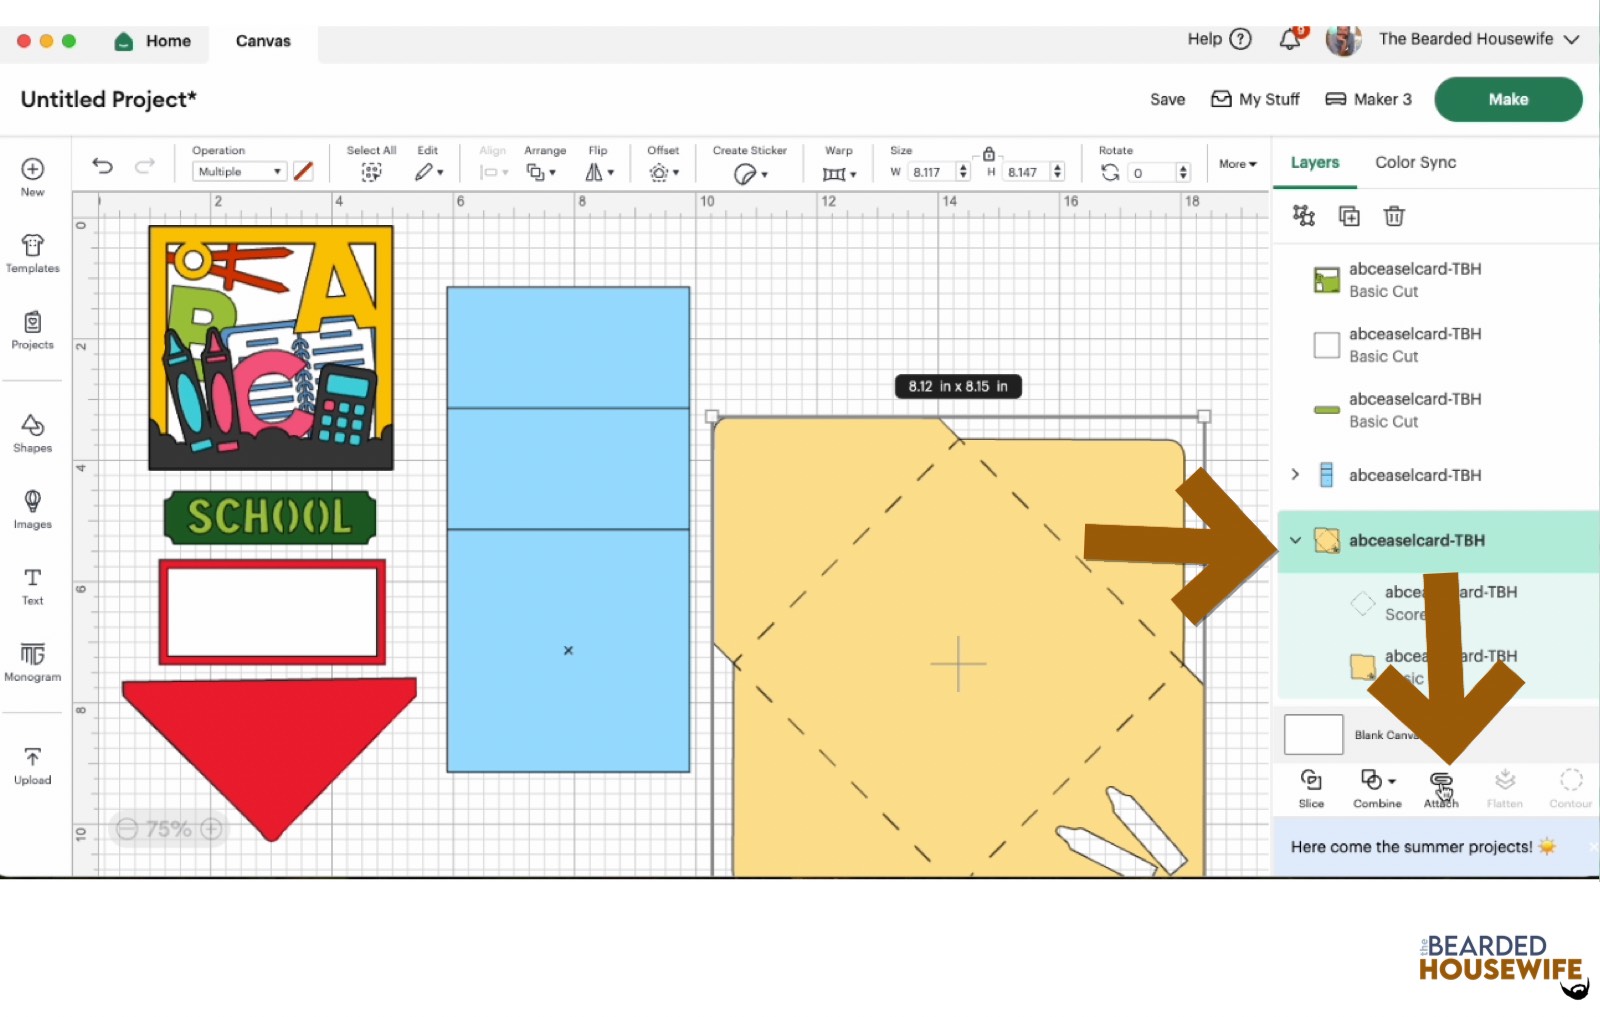The height and width of the screenshot is (1017, 1600).
Task: Switch to the Color Sync tab
Action: 1415,162
